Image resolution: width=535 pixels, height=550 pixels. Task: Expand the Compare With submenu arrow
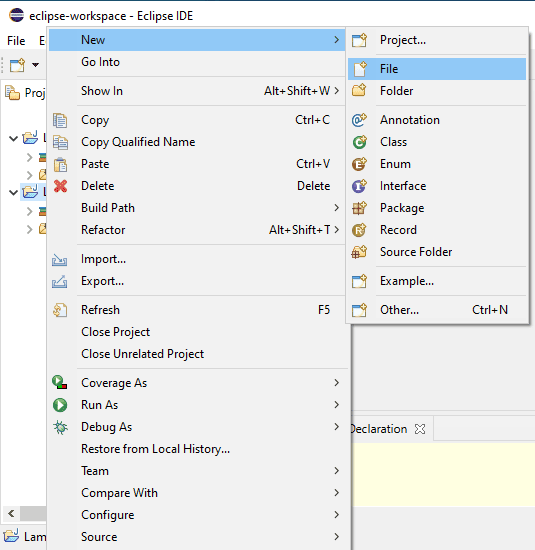click(x=336, y=493)
